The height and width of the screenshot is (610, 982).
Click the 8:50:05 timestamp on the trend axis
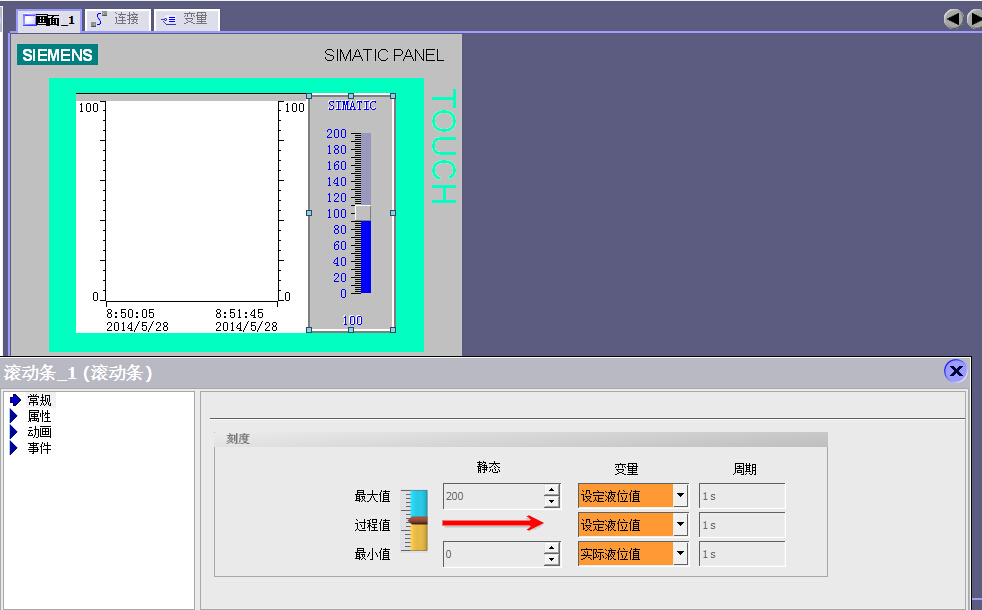tap(130, 314)
